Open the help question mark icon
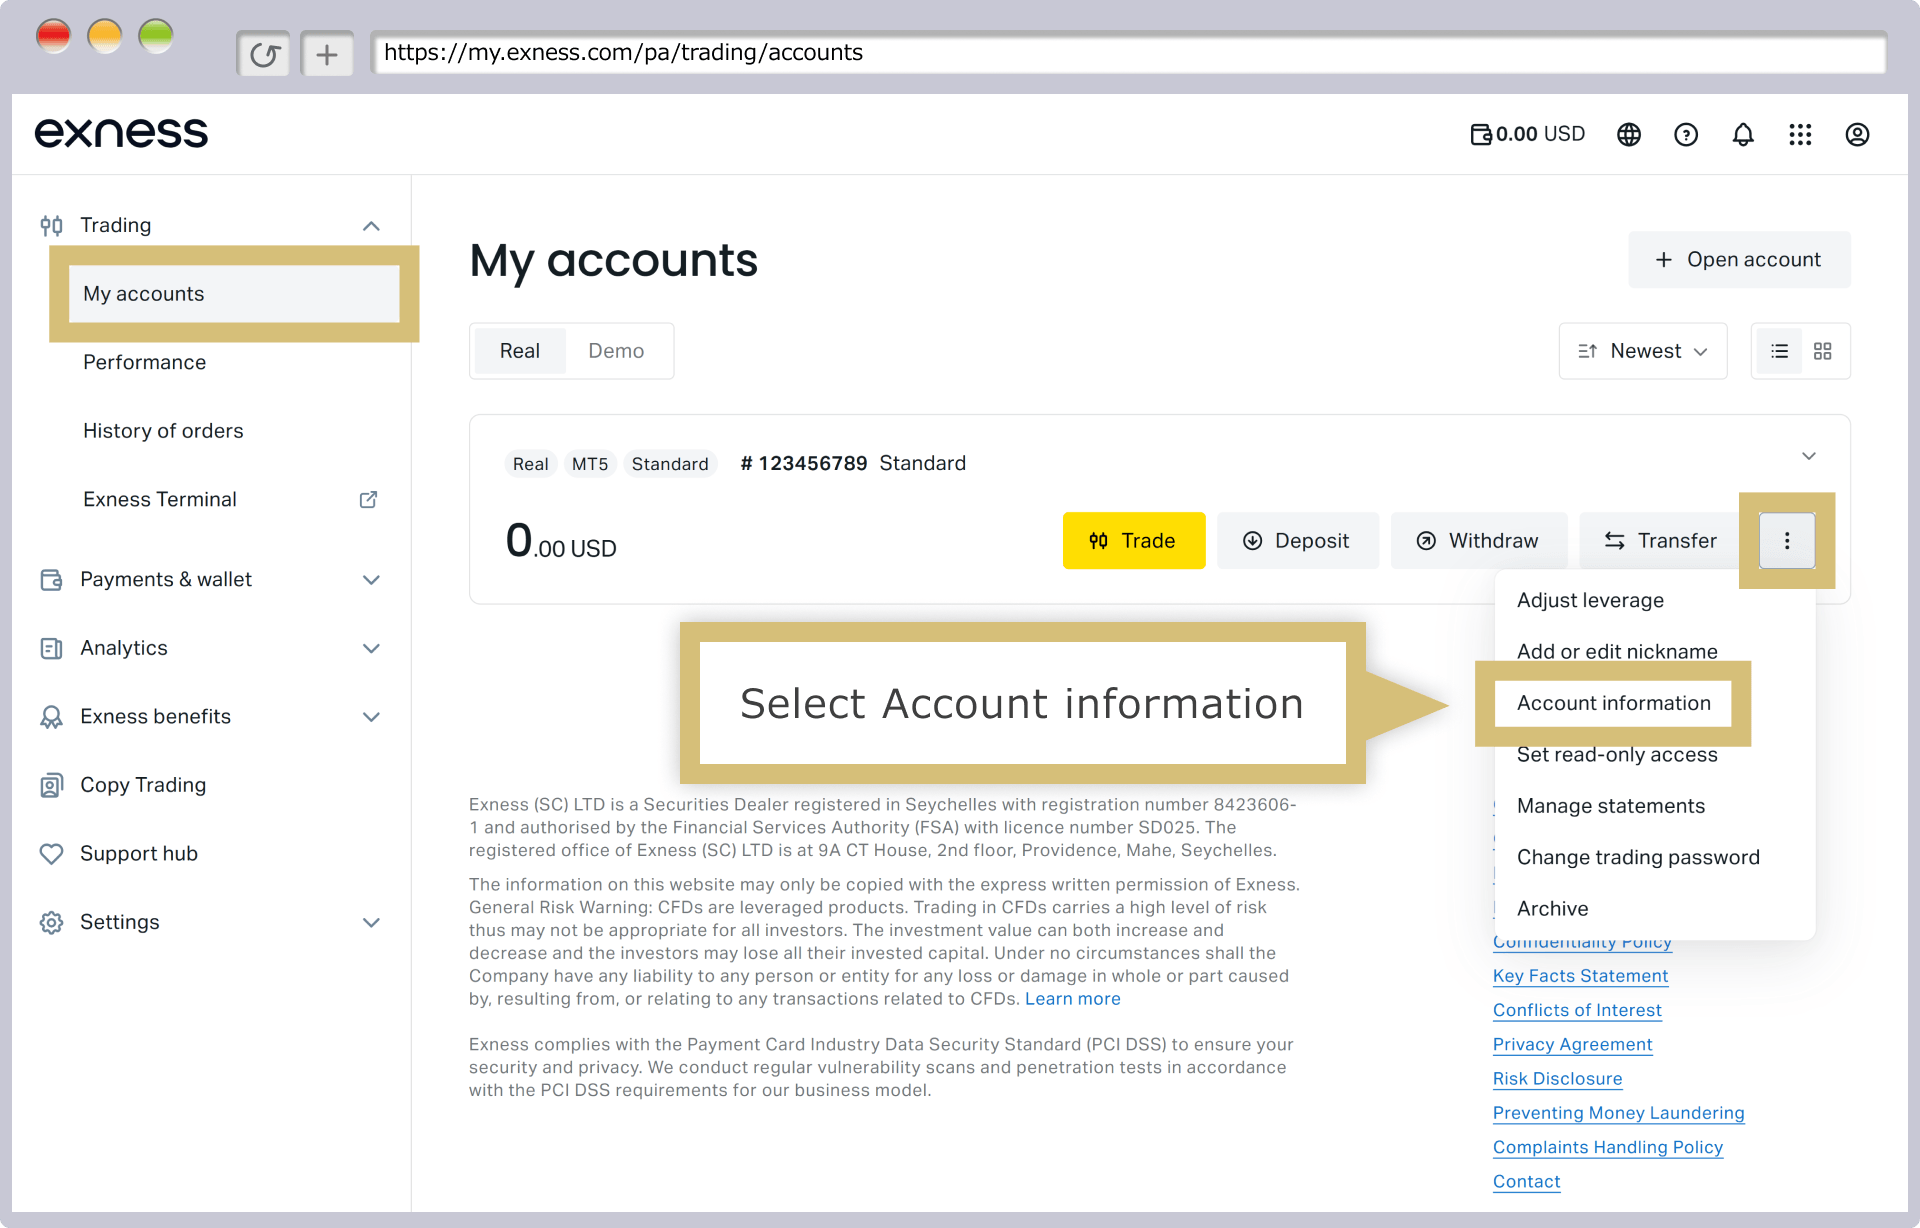Viewport: 1920px width, 1228px height. [1686, 134]
